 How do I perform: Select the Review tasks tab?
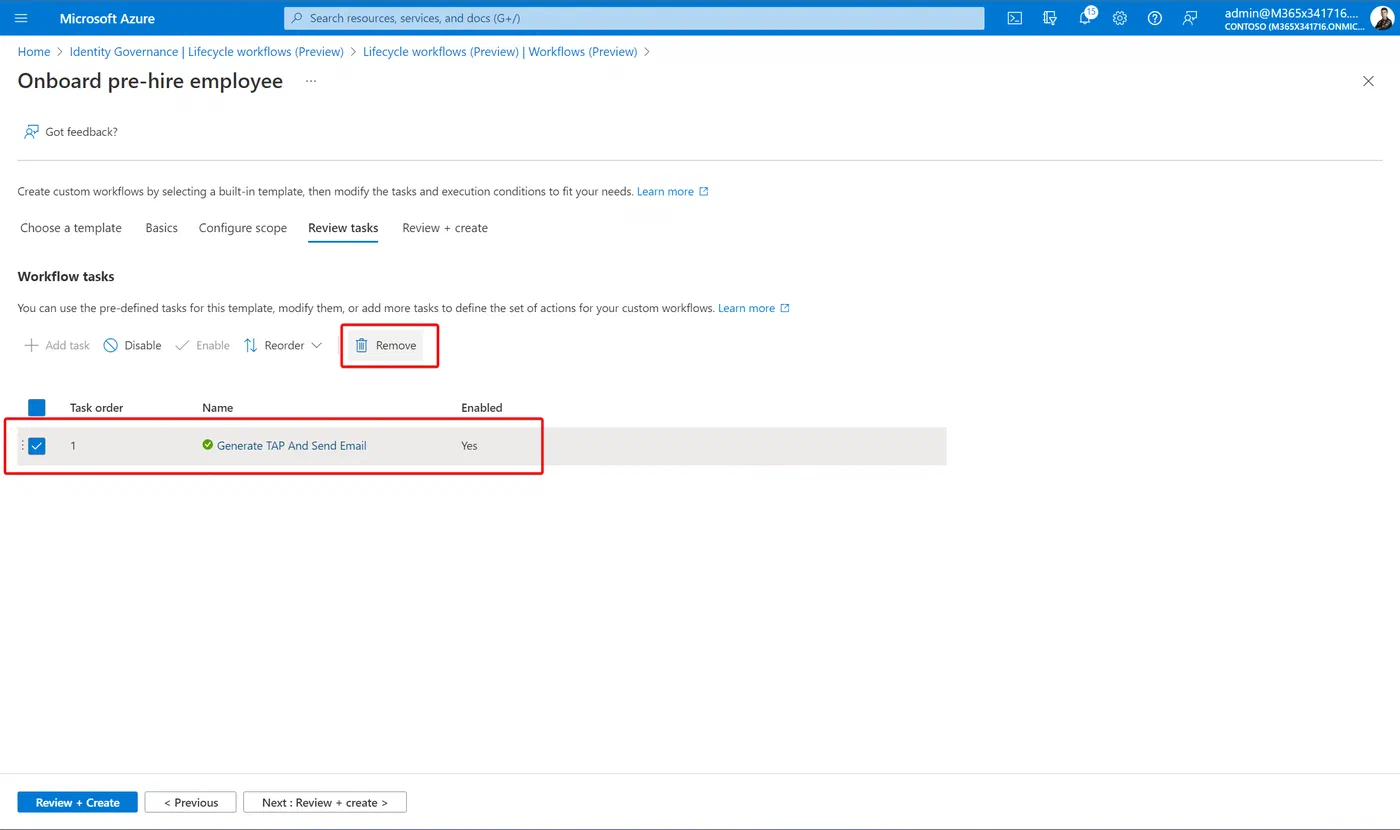click(343, 228)
